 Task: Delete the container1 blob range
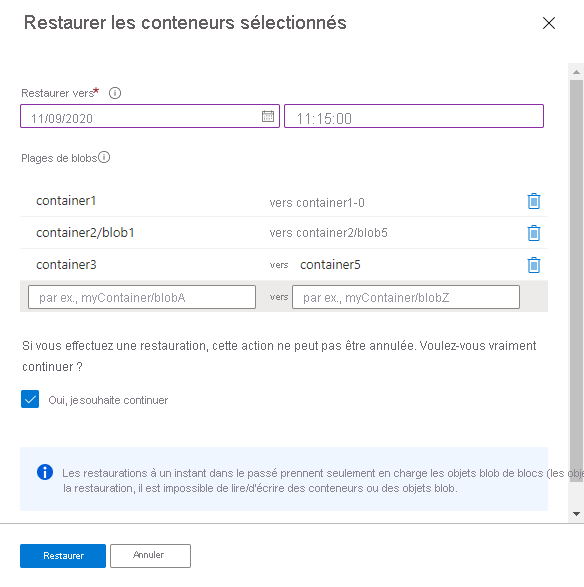[x=533, y=201]
